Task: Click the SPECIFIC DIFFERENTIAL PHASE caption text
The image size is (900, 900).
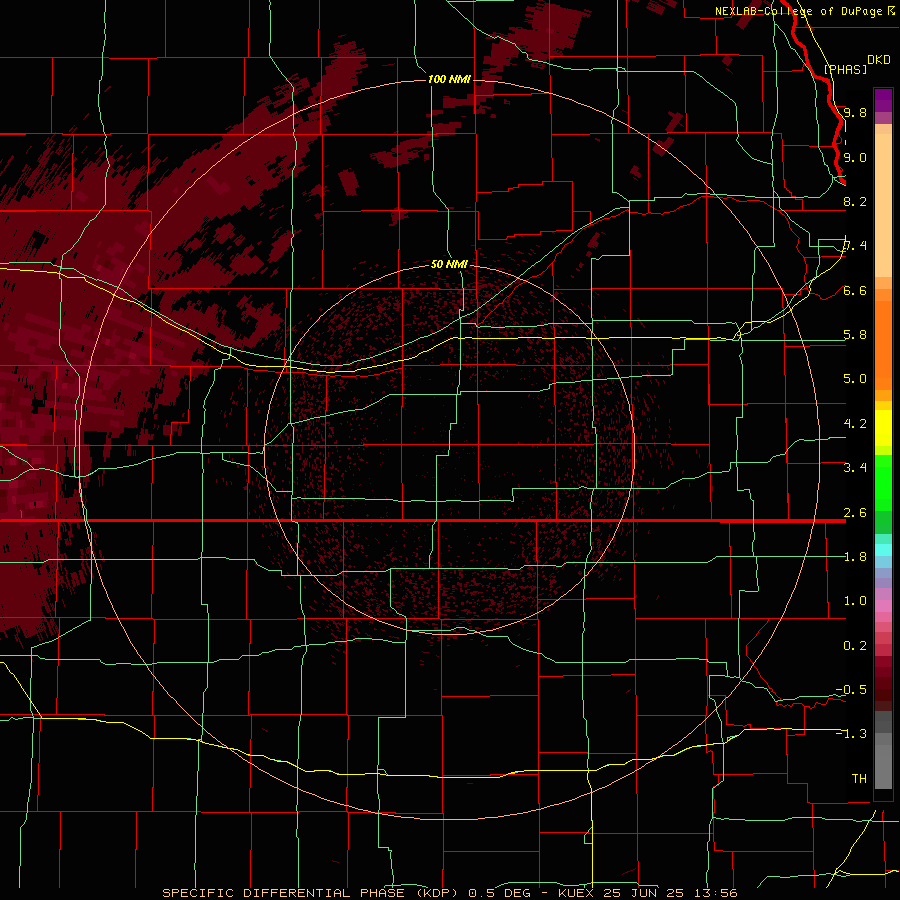Action: 283,893
